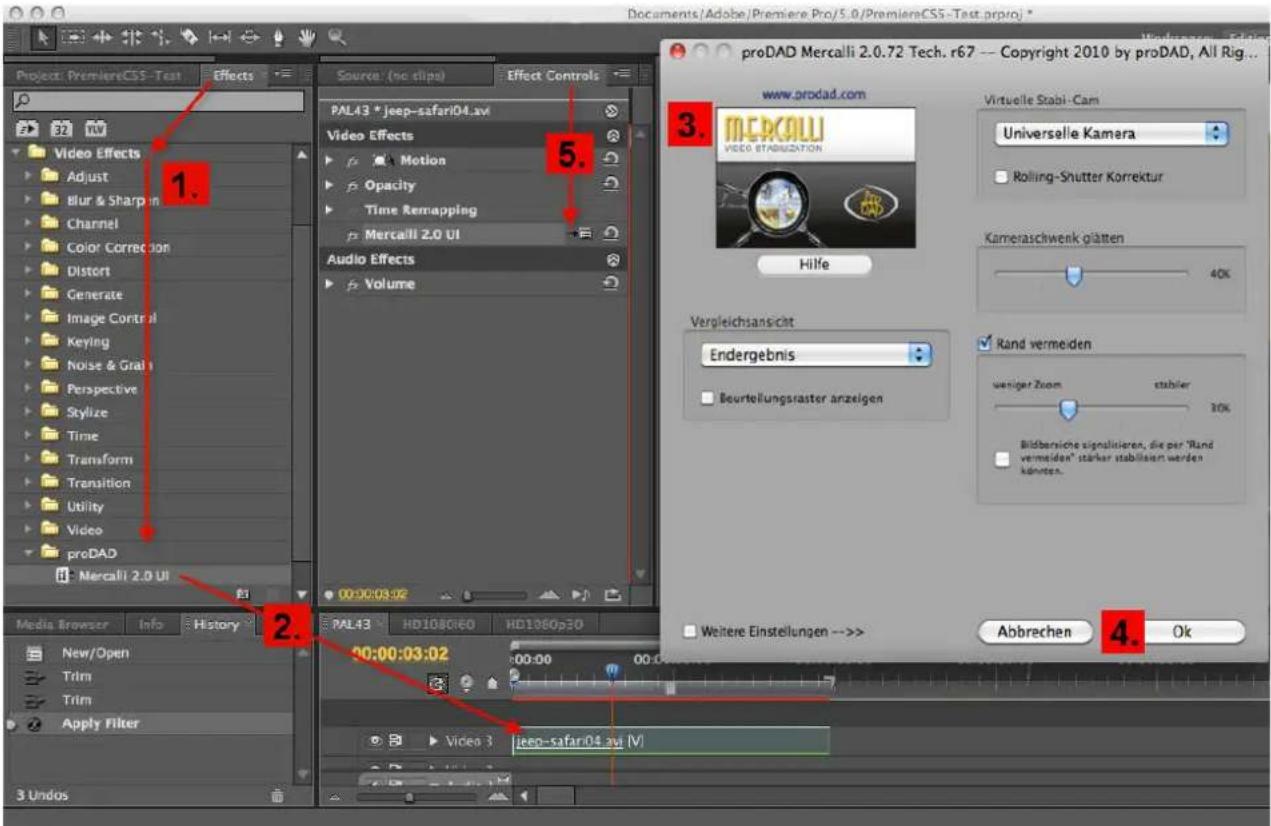Enable Rolling-Shutter Korrektur checkbox
This screenshot has width=1271, height=826.
click(1001, 177)
